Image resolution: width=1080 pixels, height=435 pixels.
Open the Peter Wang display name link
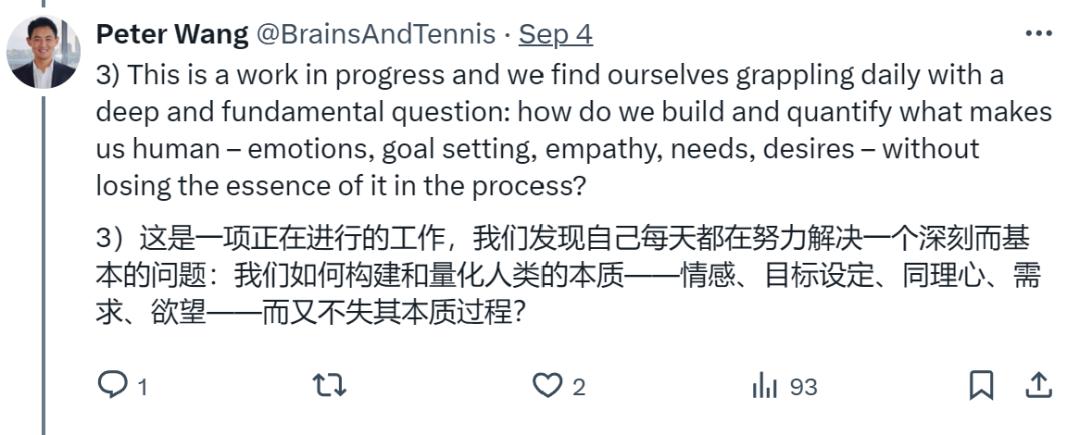click(171, 35)
